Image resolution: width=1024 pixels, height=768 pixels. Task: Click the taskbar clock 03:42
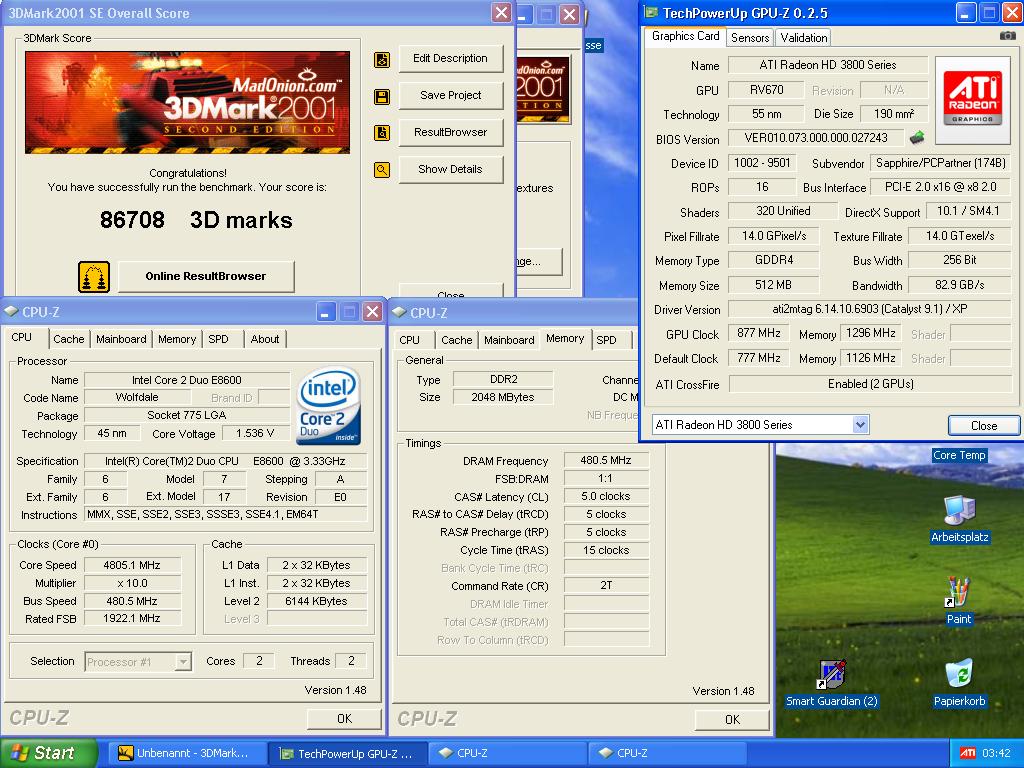pyautogui.click(x=996, y=753)
